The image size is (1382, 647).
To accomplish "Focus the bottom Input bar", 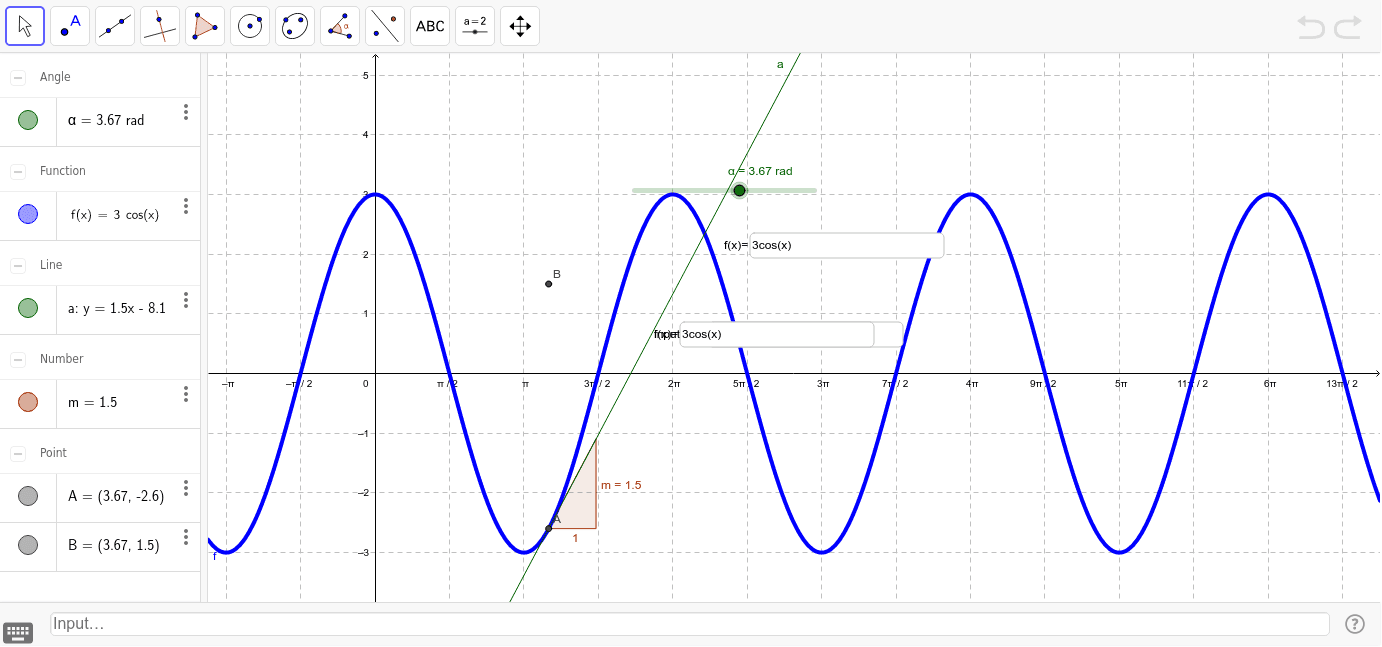I will 690,624.
